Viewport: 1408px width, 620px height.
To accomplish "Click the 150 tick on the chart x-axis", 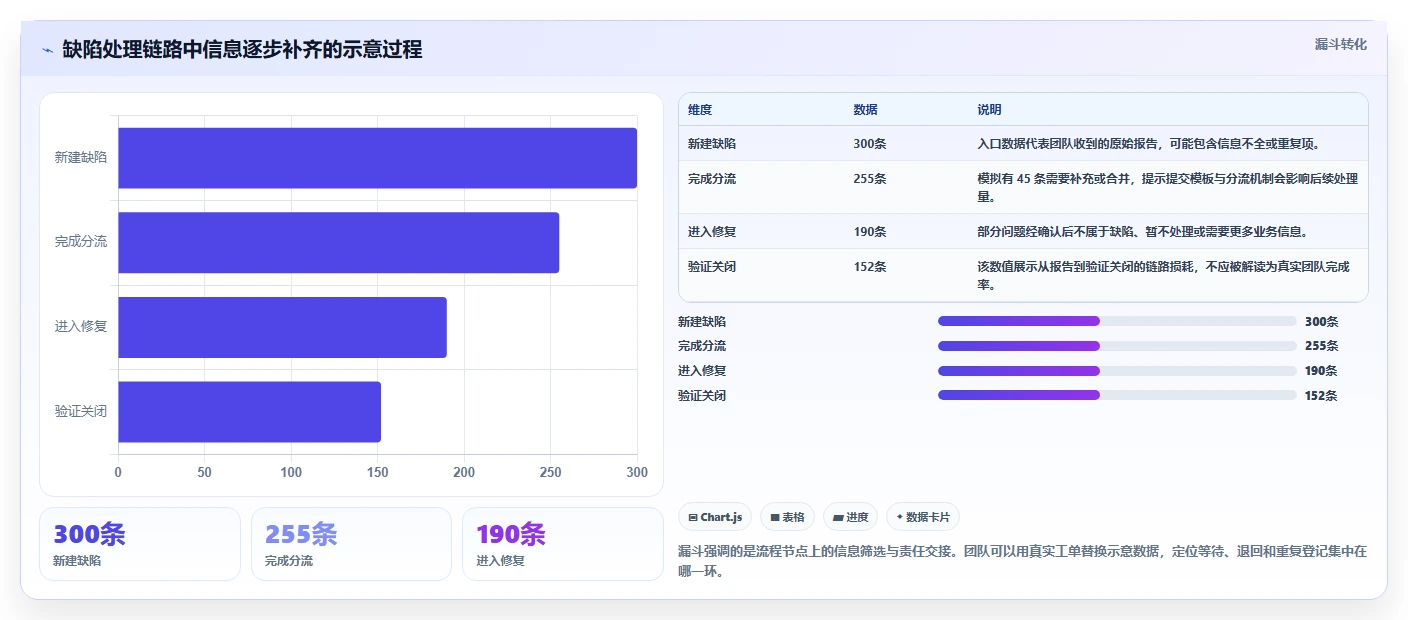I will pyautogui.click(x=377, y=472).
